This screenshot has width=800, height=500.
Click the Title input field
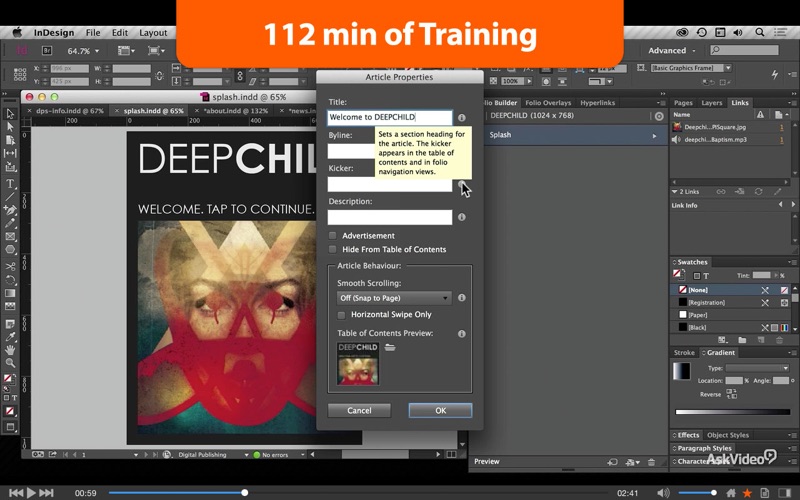[x=390, y=117]
